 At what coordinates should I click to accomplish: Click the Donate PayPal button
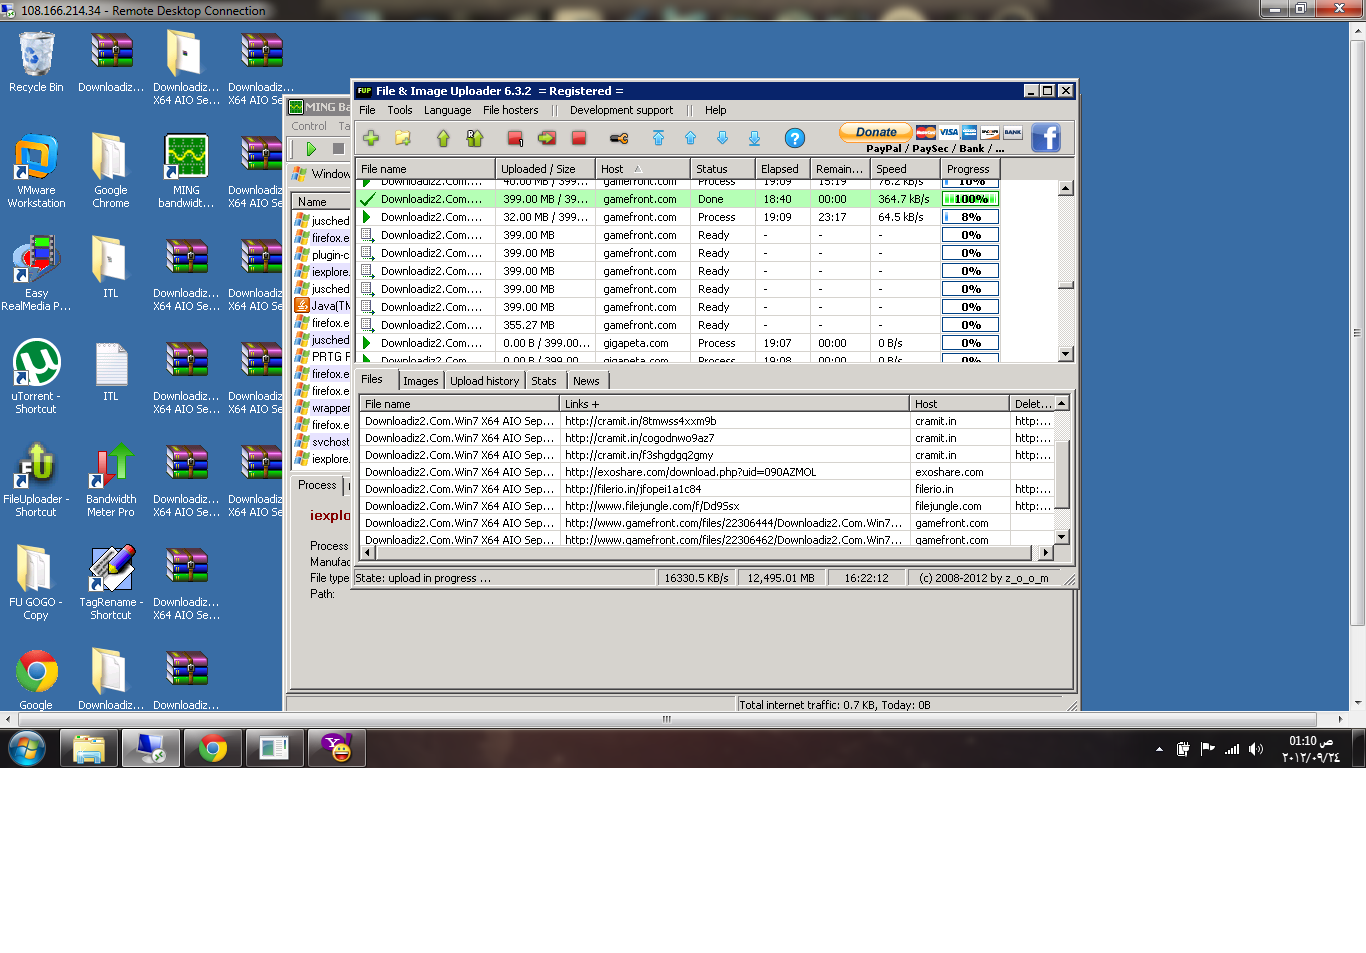point(876,132)
